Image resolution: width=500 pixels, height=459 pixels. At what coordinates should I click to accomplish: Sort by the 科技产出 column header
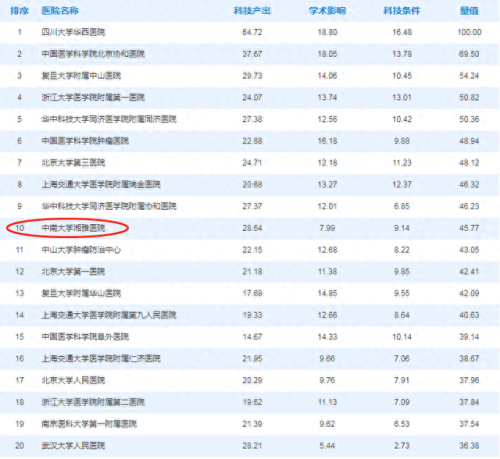(x=252, y=11)
